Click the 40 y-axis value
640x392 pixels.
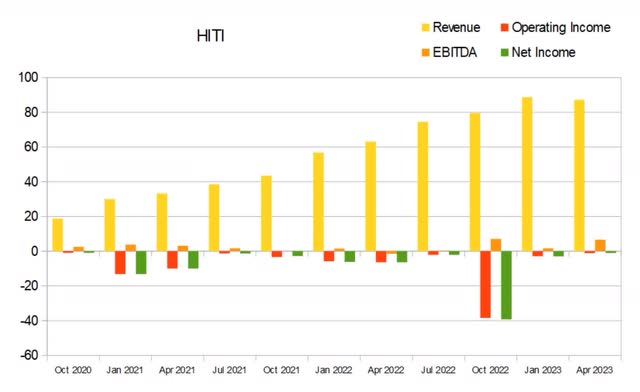pyautogui.click(x=31, y=182)
